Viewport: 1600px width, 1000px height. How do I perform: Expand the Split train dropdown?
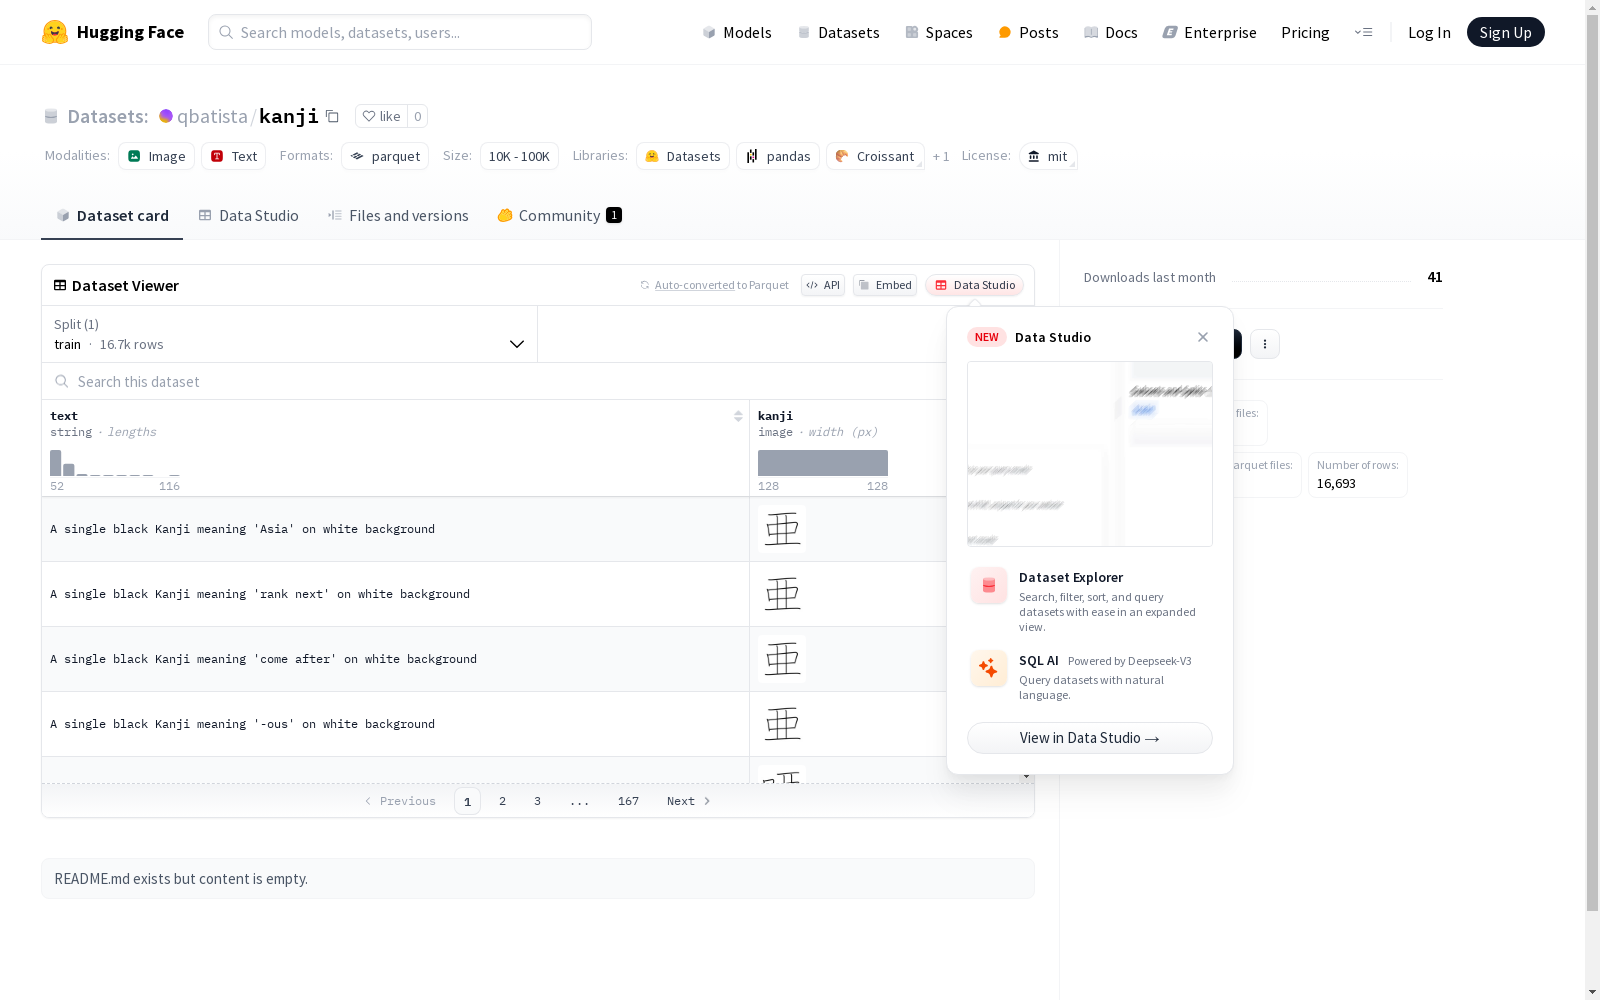[x=289, y=334]
